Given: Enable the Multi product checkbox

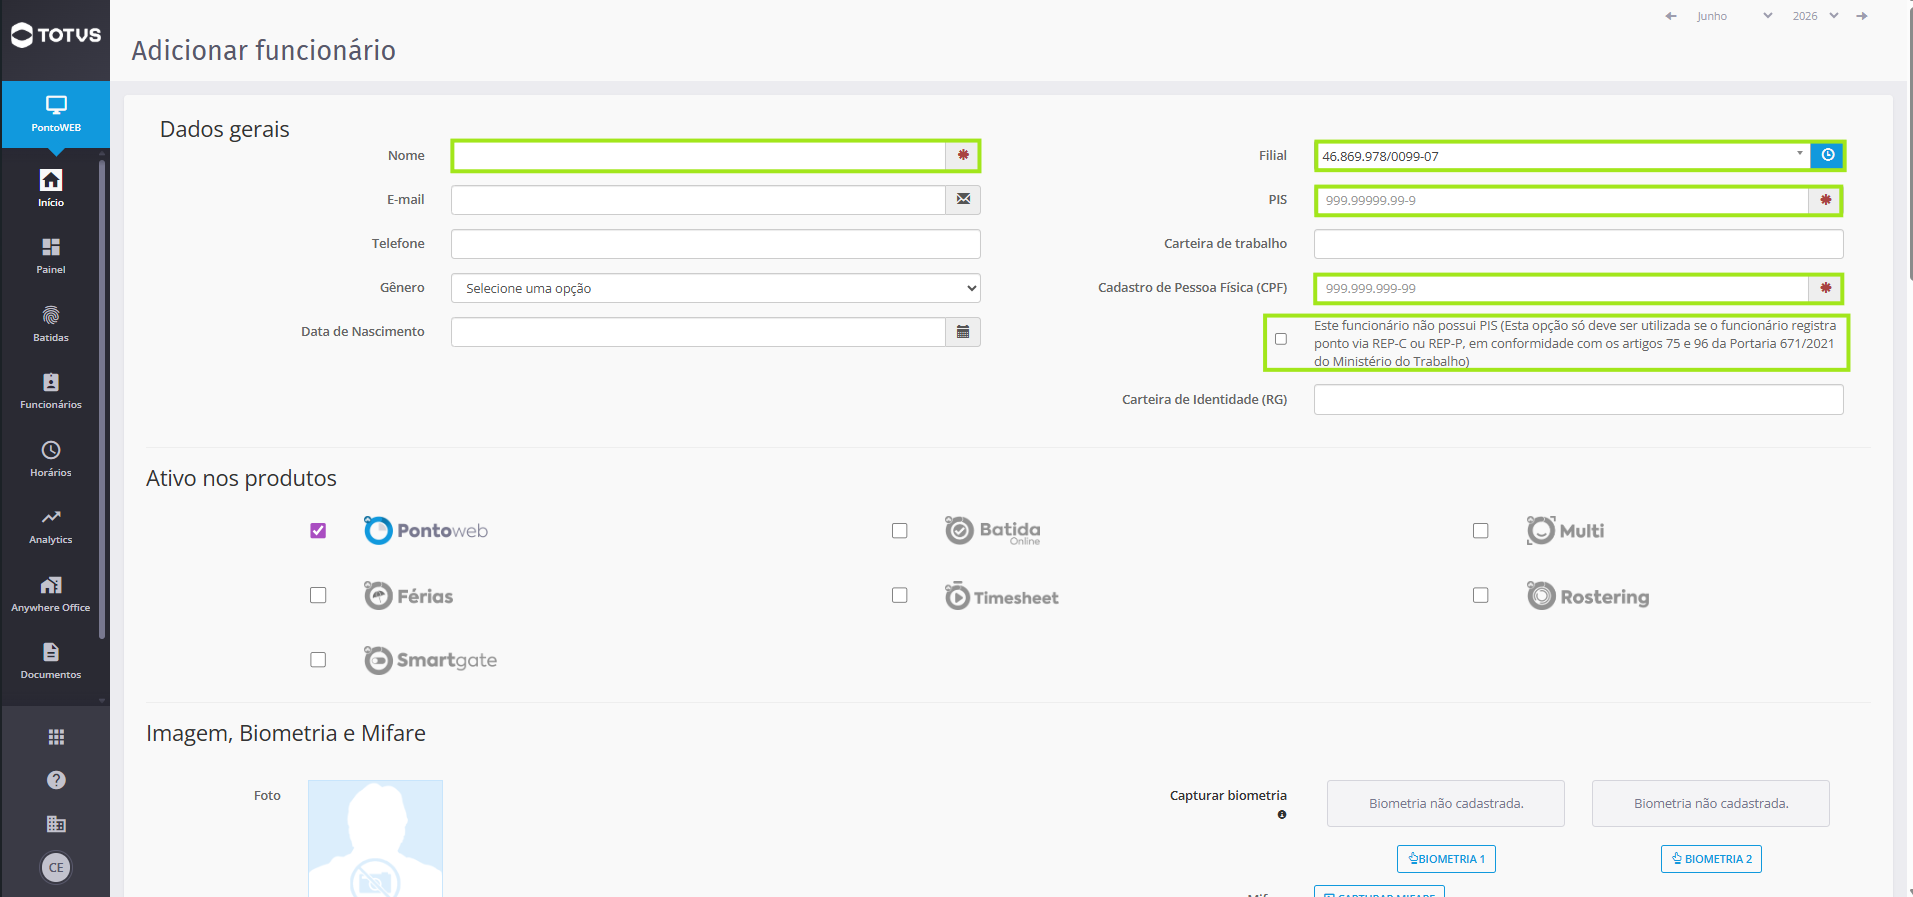Looking at the screenshot, I should [x=1481, y=531].
